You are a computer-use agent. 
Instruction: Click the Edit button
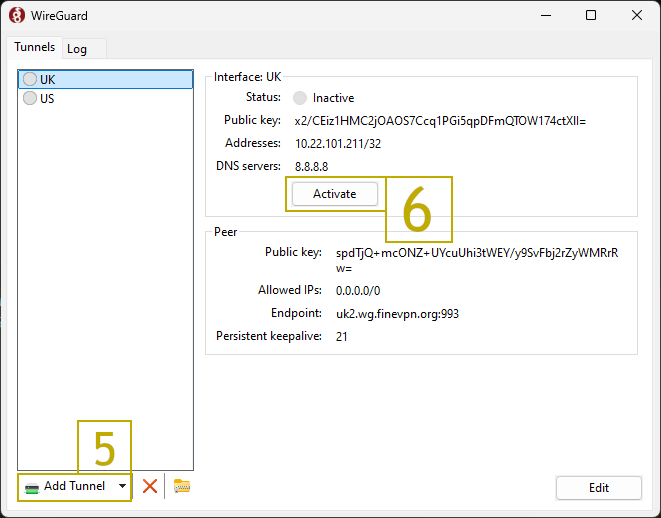598,488
